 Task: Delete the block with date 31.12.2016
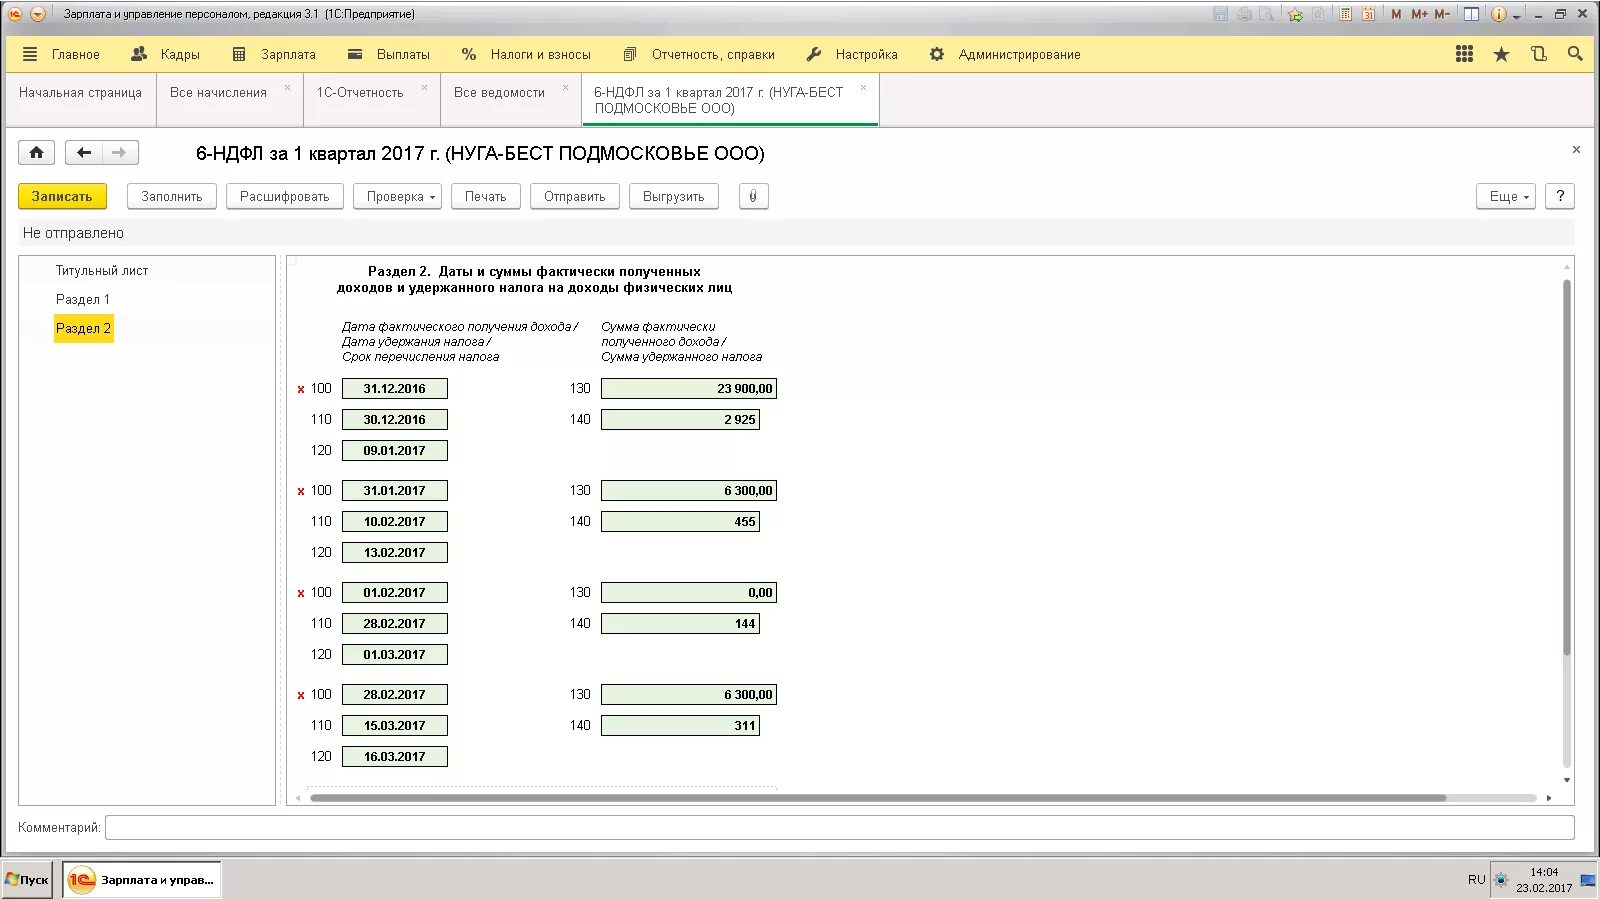point(301,389)
